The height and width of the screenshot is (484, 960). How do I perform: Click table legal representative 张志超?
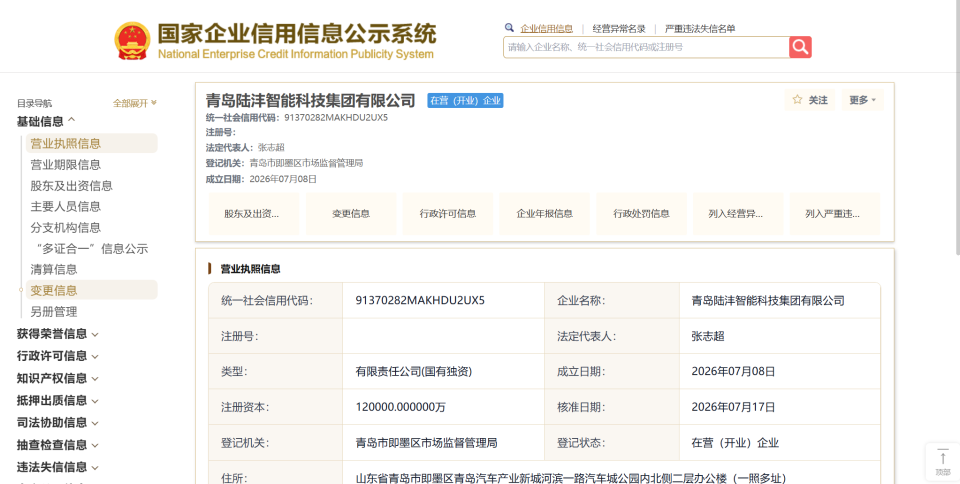(x=708, y=336)
